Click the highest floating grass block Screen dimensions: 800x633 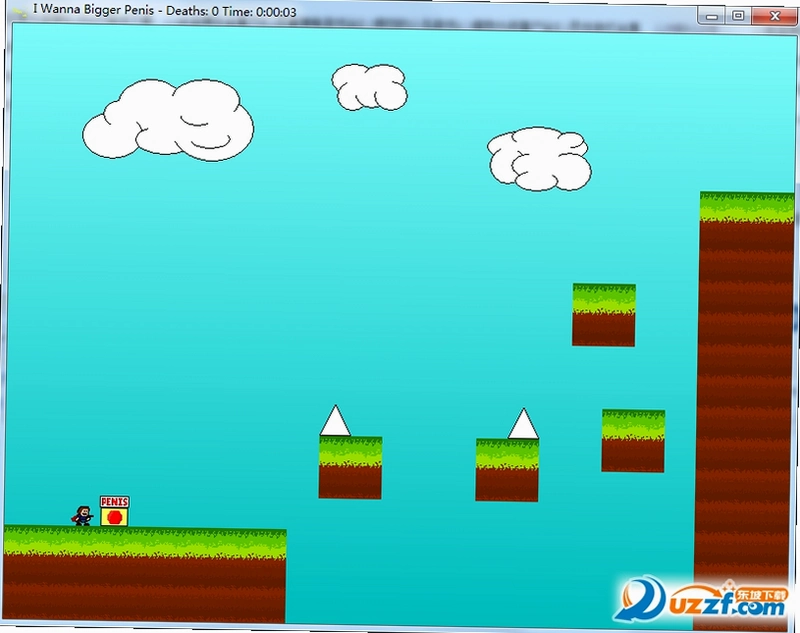[604, 315]
